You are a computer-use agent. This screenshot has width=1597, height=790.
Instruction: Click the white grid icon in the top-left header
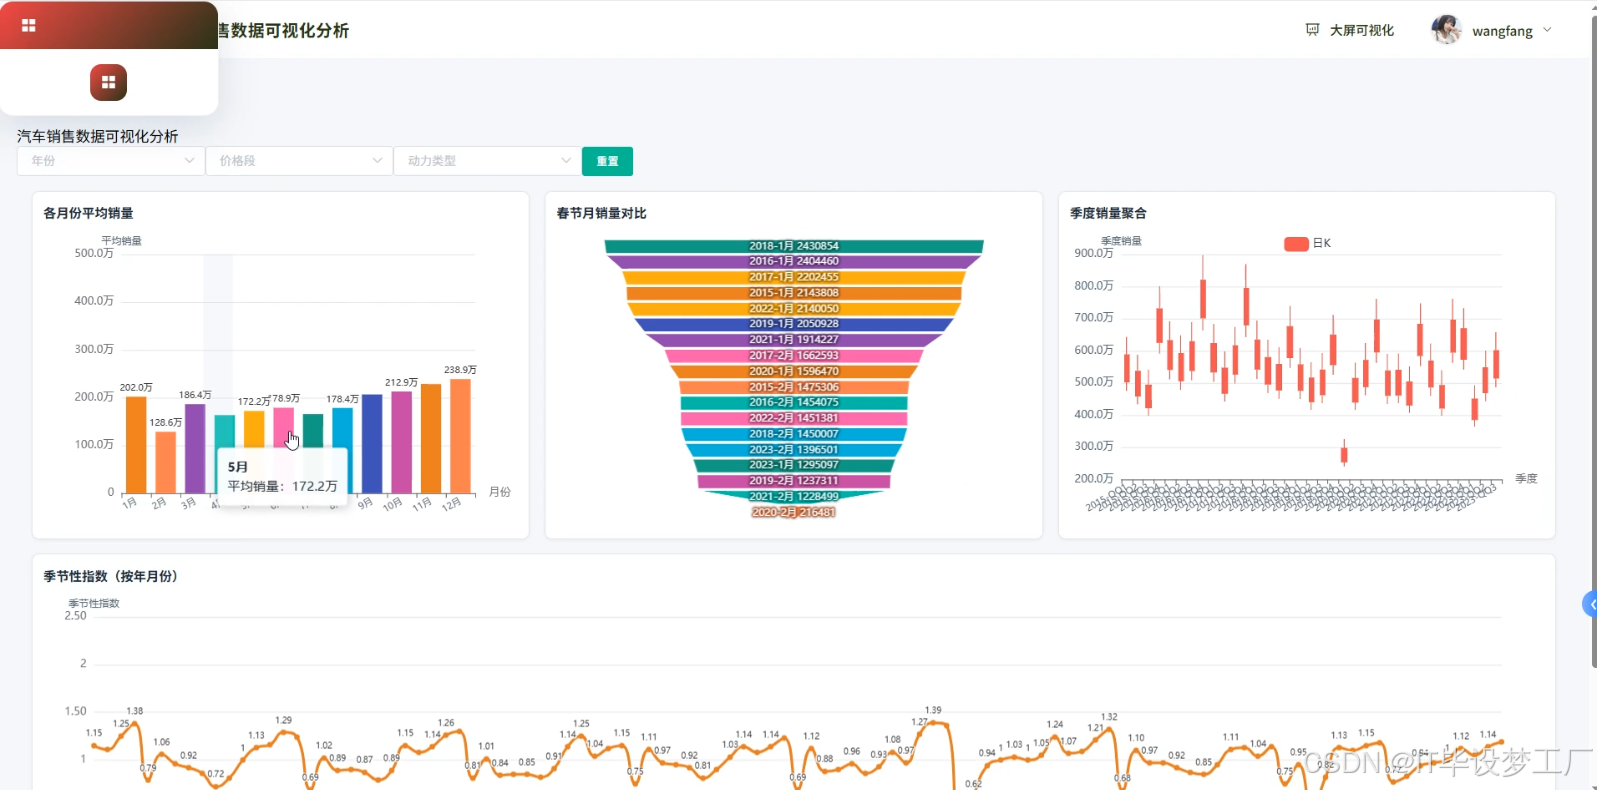tap(28, 25)
